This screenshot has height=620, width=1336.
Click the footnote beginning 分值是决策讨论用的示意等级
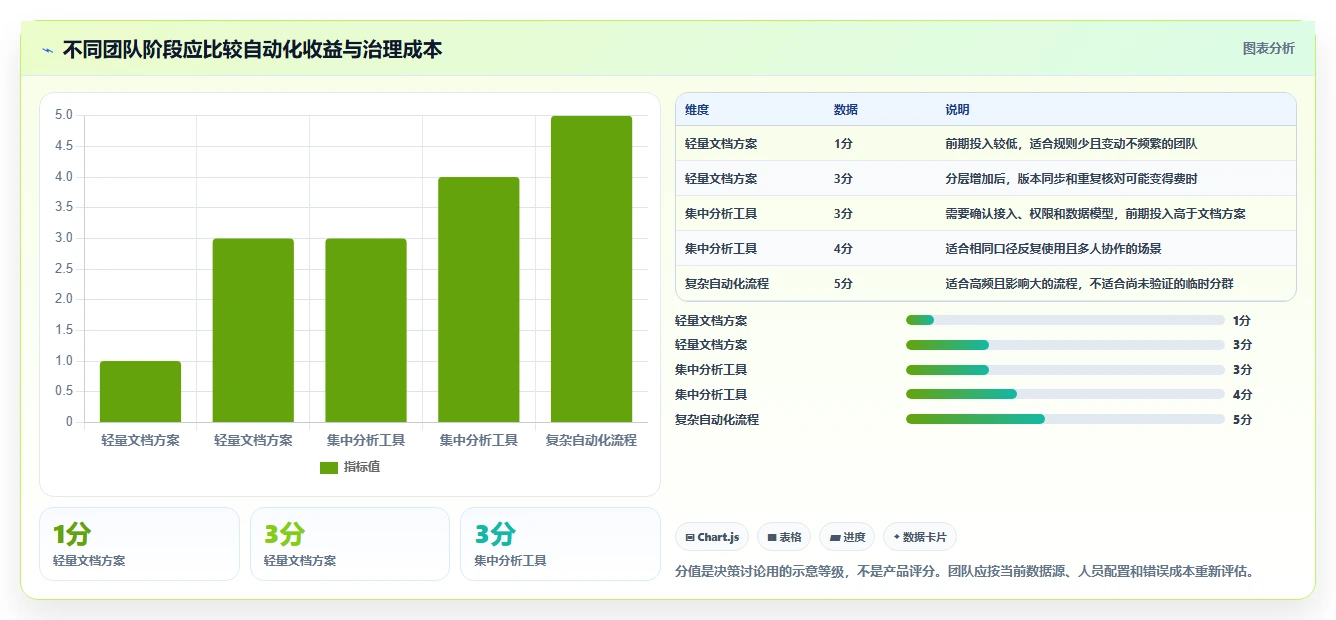[965, 572]
